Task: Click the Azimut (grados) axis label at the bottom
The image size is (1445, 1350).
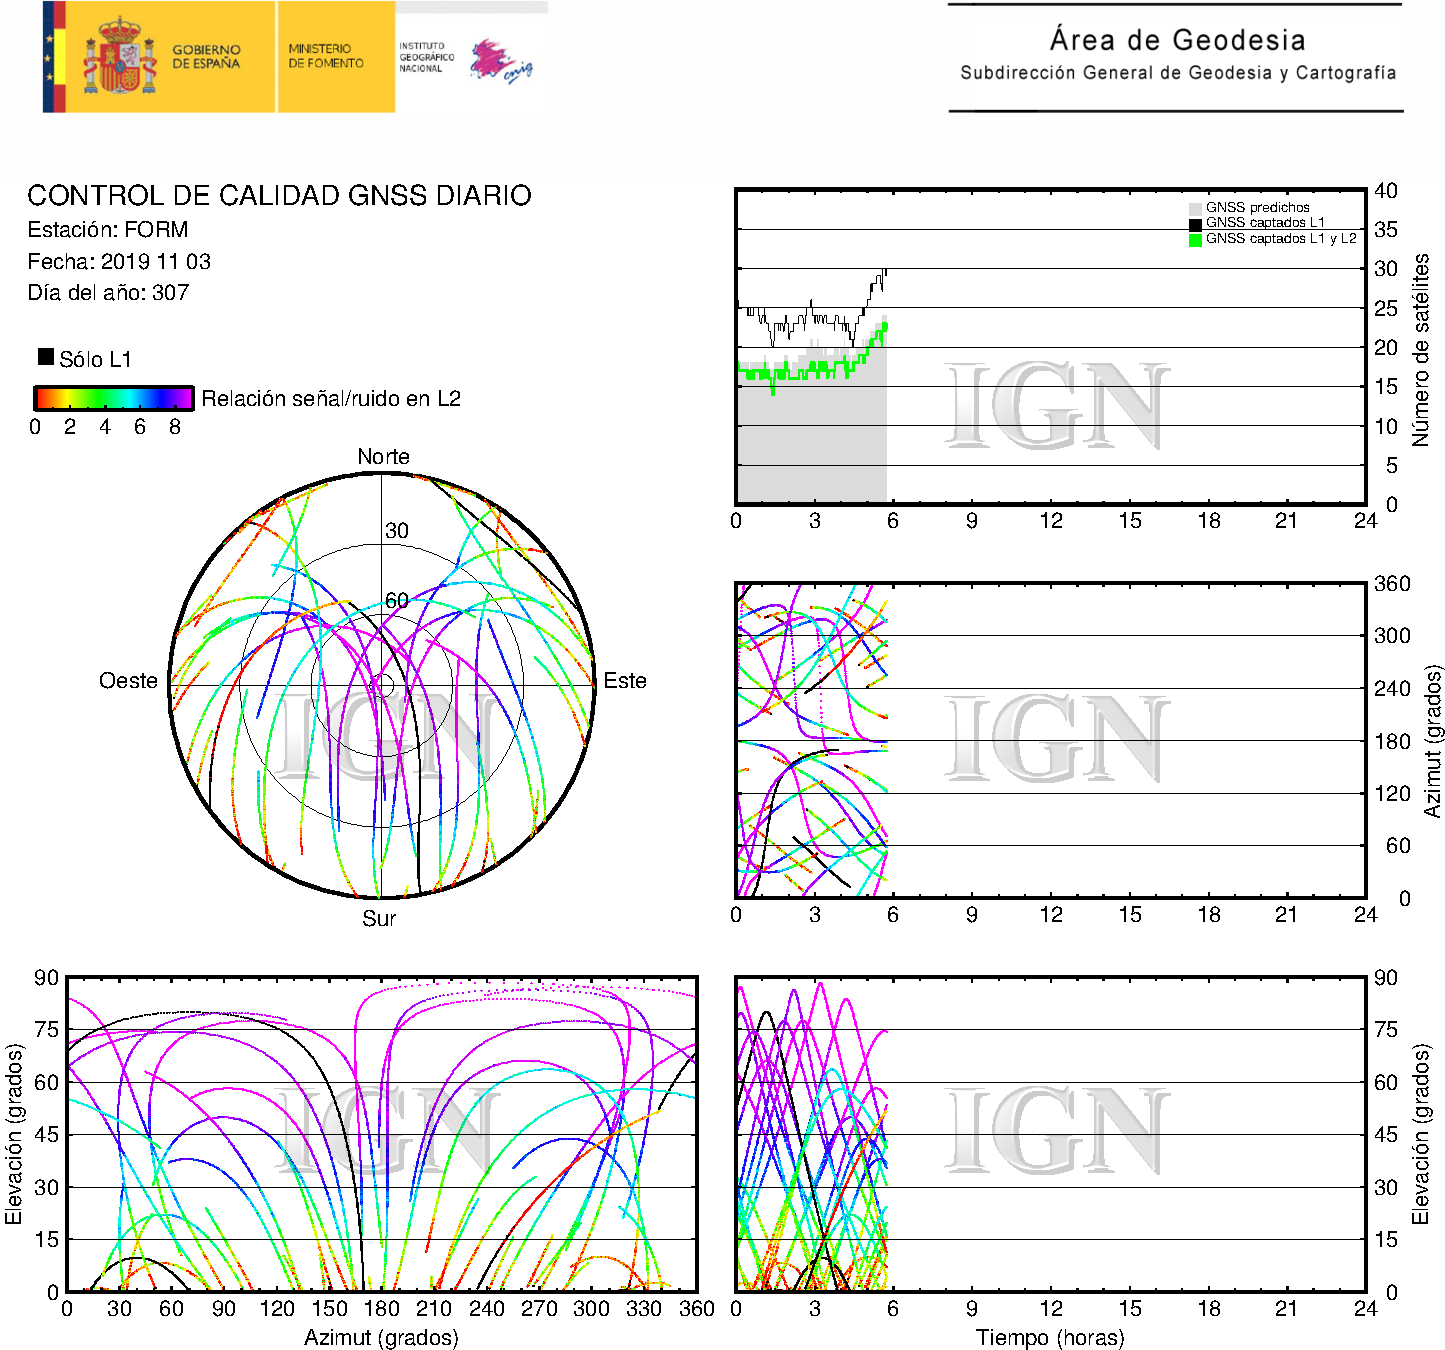Action: coord(381,1337)
